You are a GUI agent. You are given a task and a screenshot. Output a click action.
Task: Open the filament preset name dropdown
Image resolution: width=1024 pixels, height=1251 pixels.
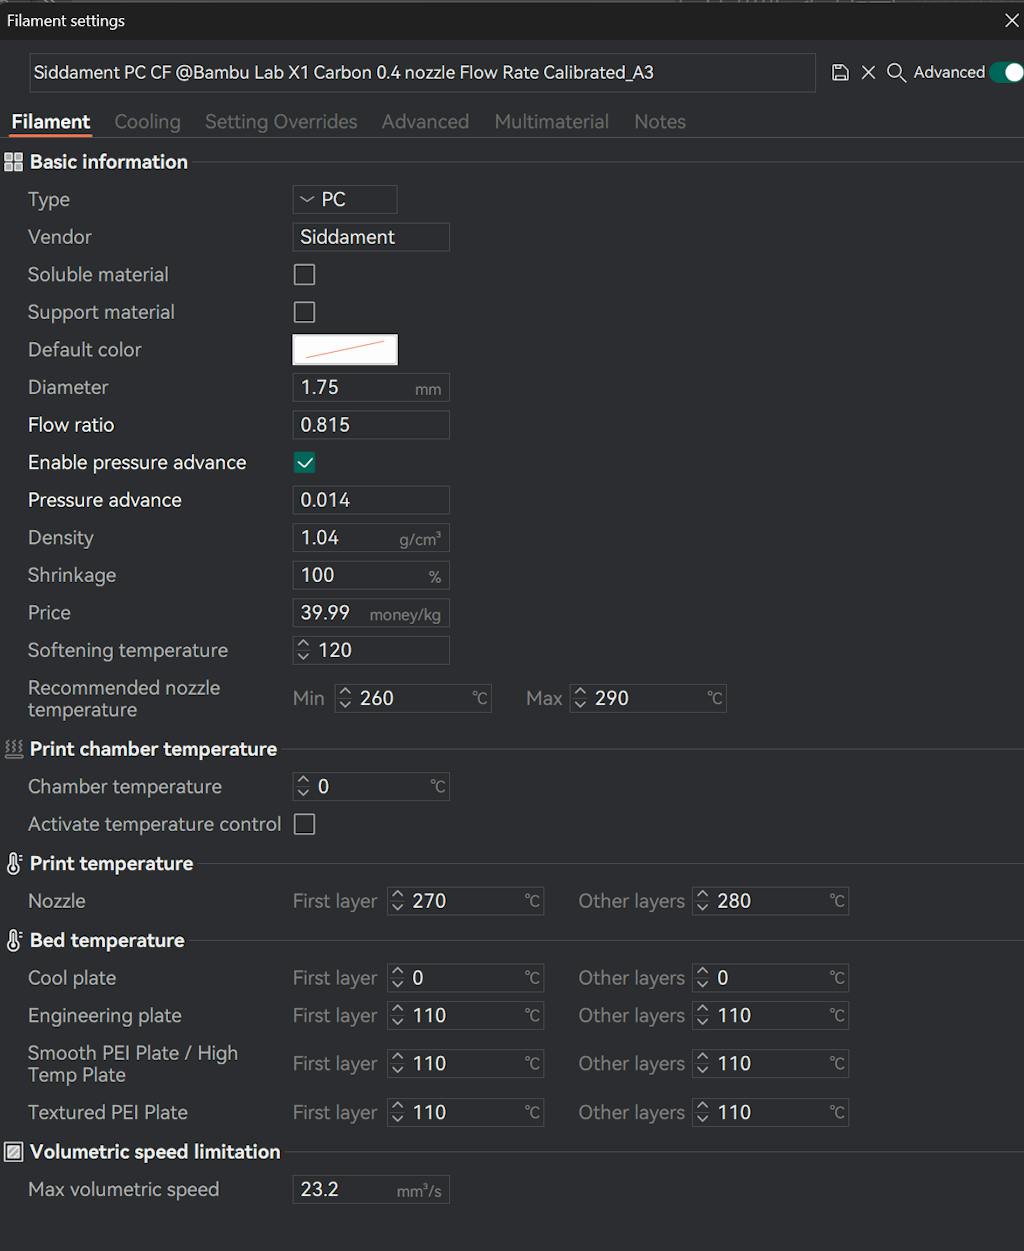click(x=422, y=73)
